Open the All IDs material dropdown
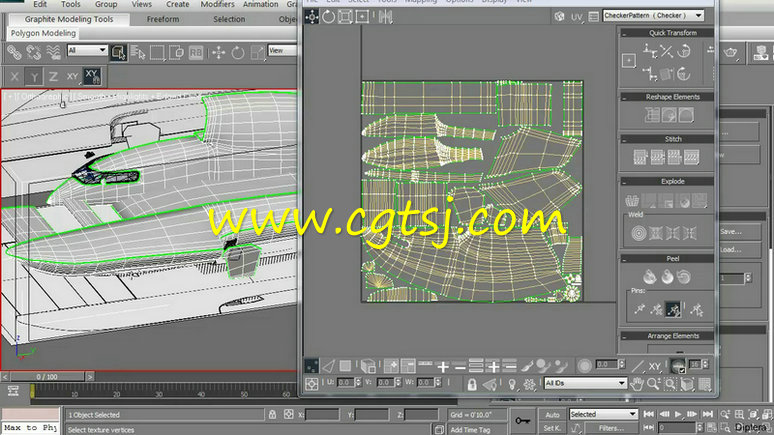774x435 pixels. [585, 383]
